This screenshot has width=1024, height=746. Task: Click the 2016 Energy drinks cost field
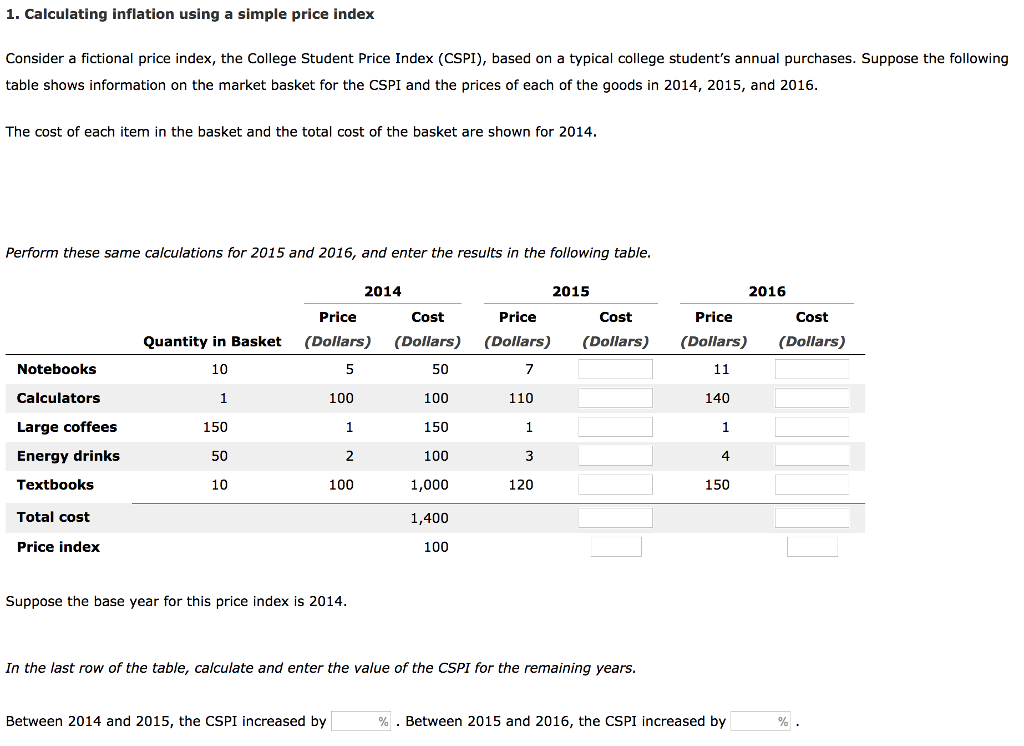pyautogui.click(x=811, y=456)
